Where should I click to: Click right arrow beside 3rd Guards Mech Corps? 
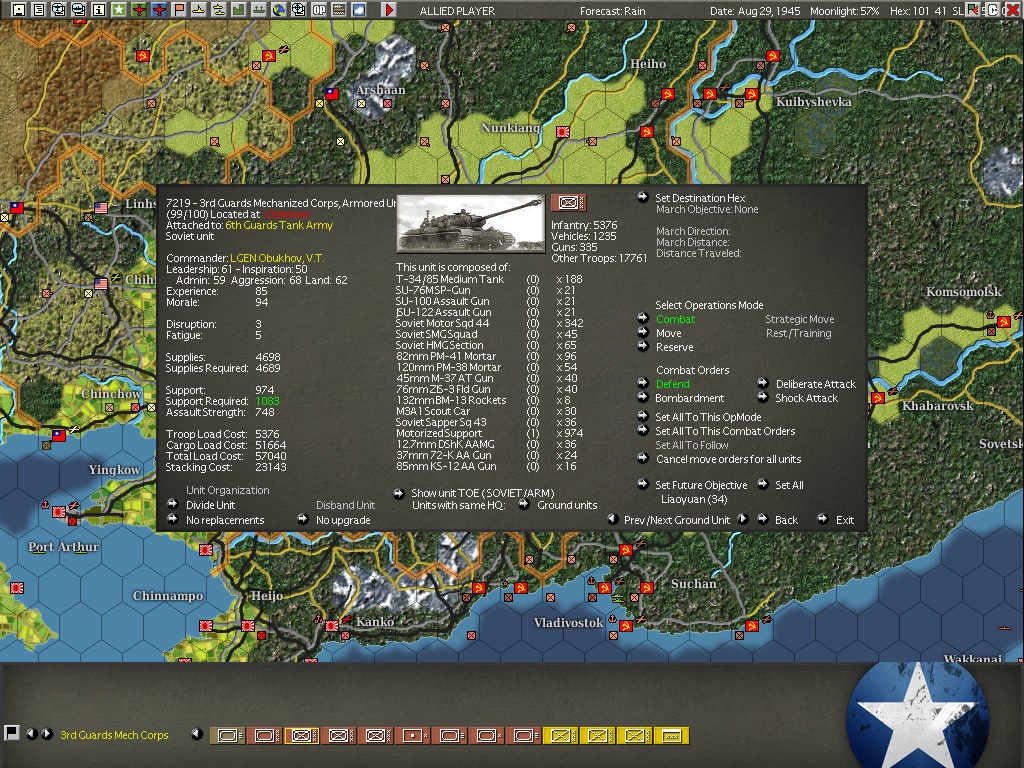click(x=47, y=734)
